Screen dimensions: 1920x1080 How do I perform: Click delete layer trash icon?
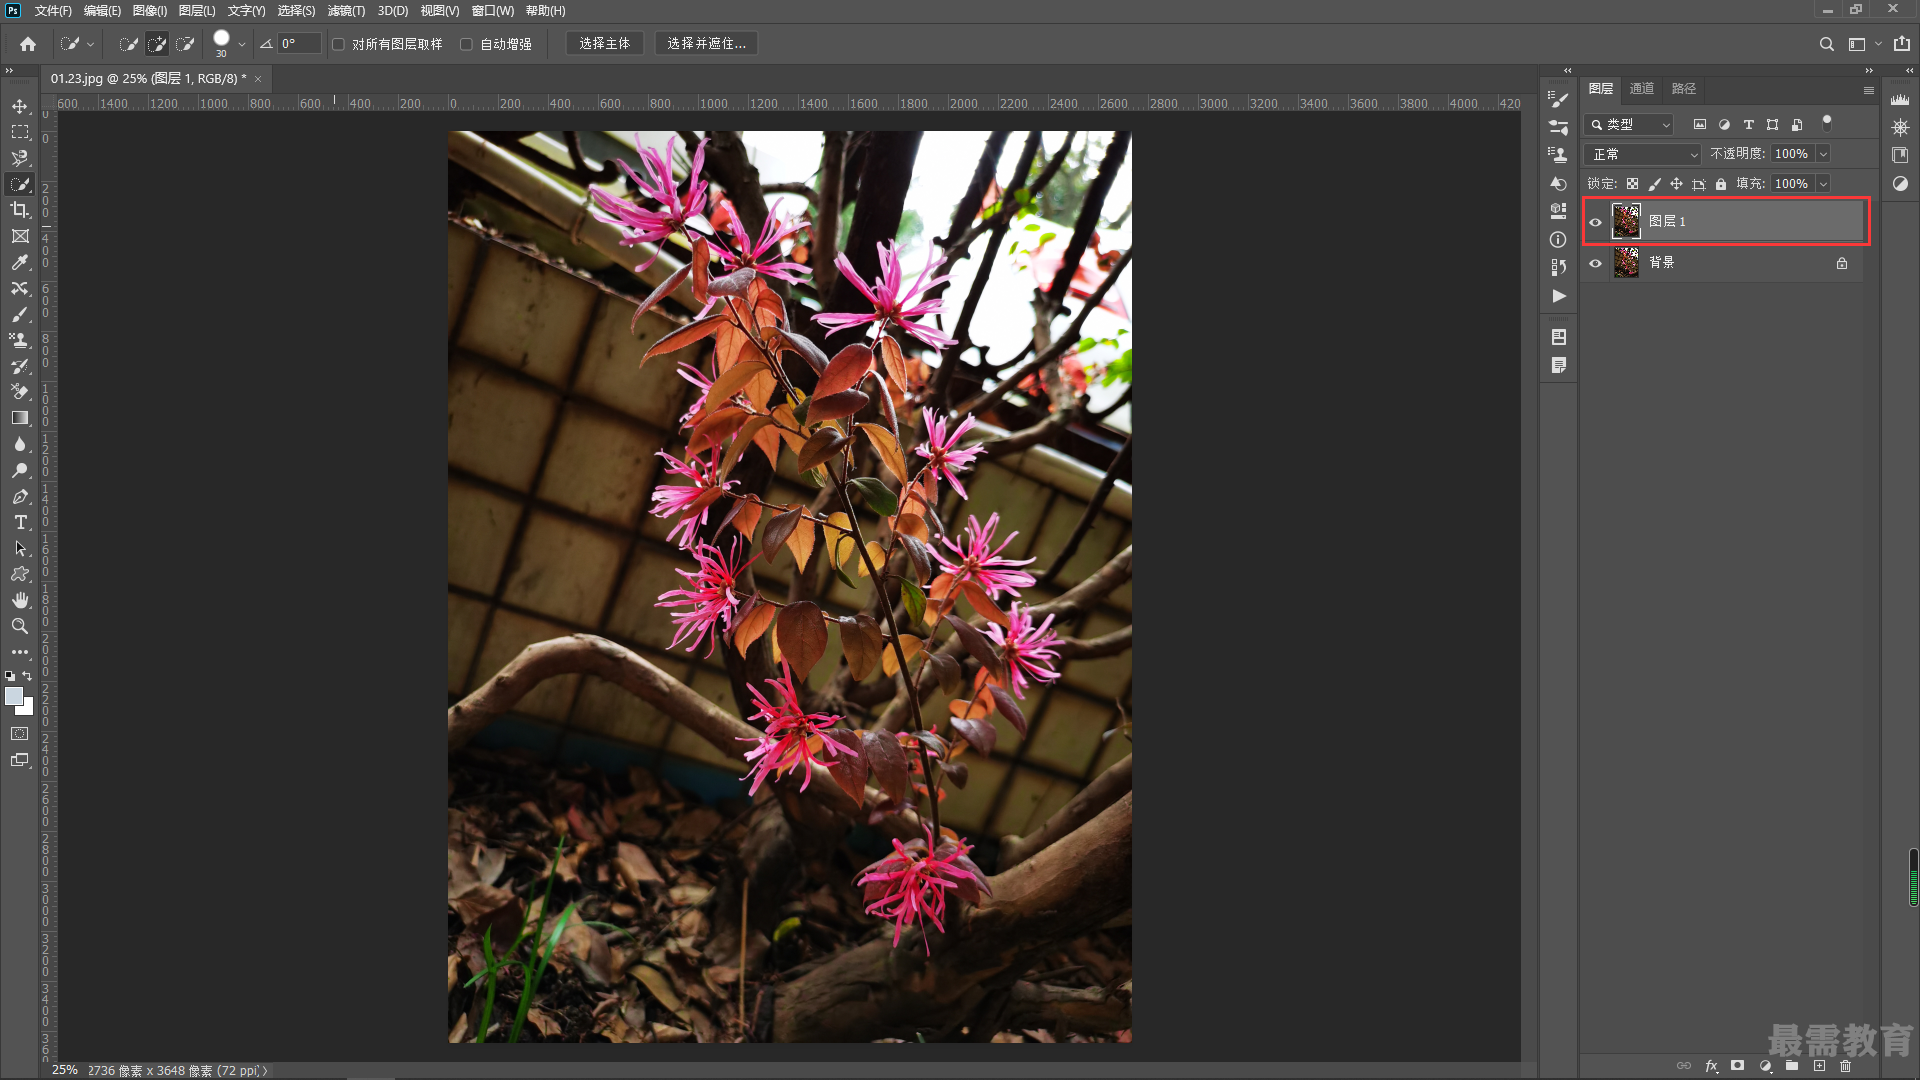[1846, 1066]
